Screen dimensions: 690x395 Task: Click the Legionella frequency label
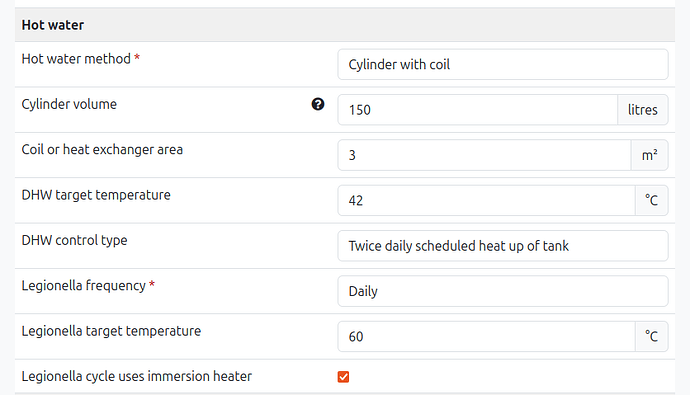coord(84,285)
